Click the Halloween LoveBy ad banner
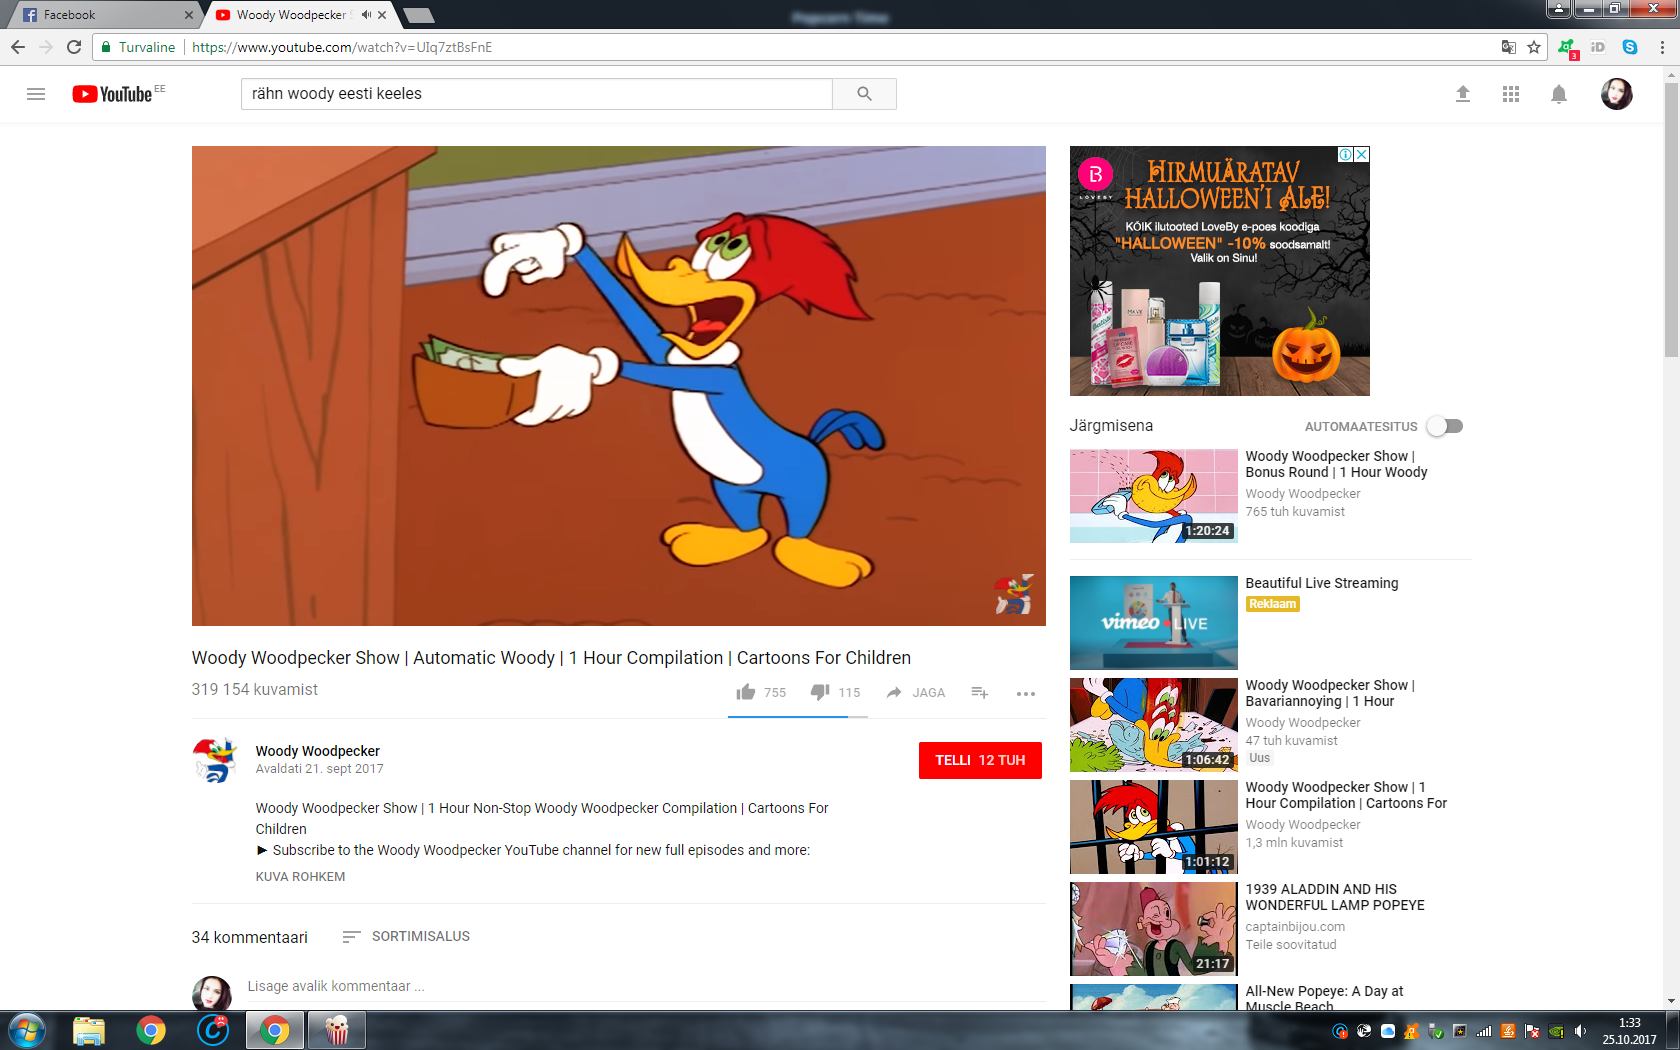1680x1050 pixels. (x=1220, y=271)
